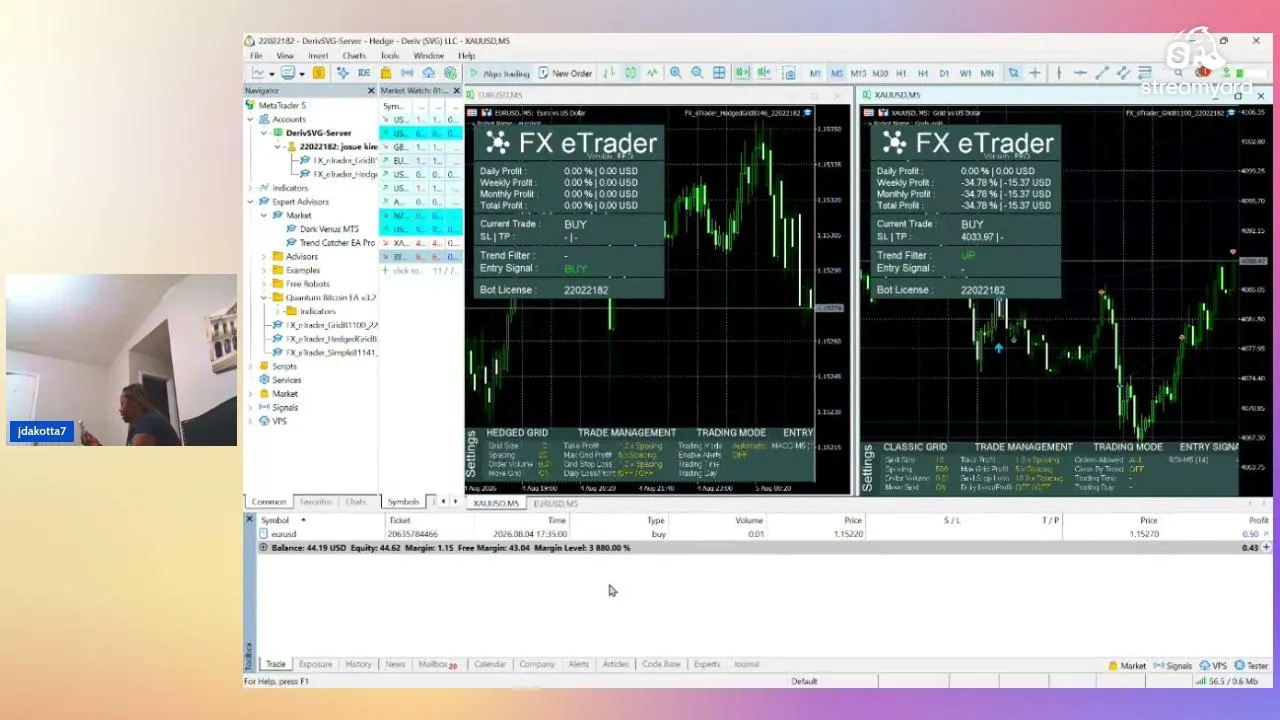Open the Experts tab in Toolbox
The height and width of the screenshot is (720, 1280).
(707, 664)
